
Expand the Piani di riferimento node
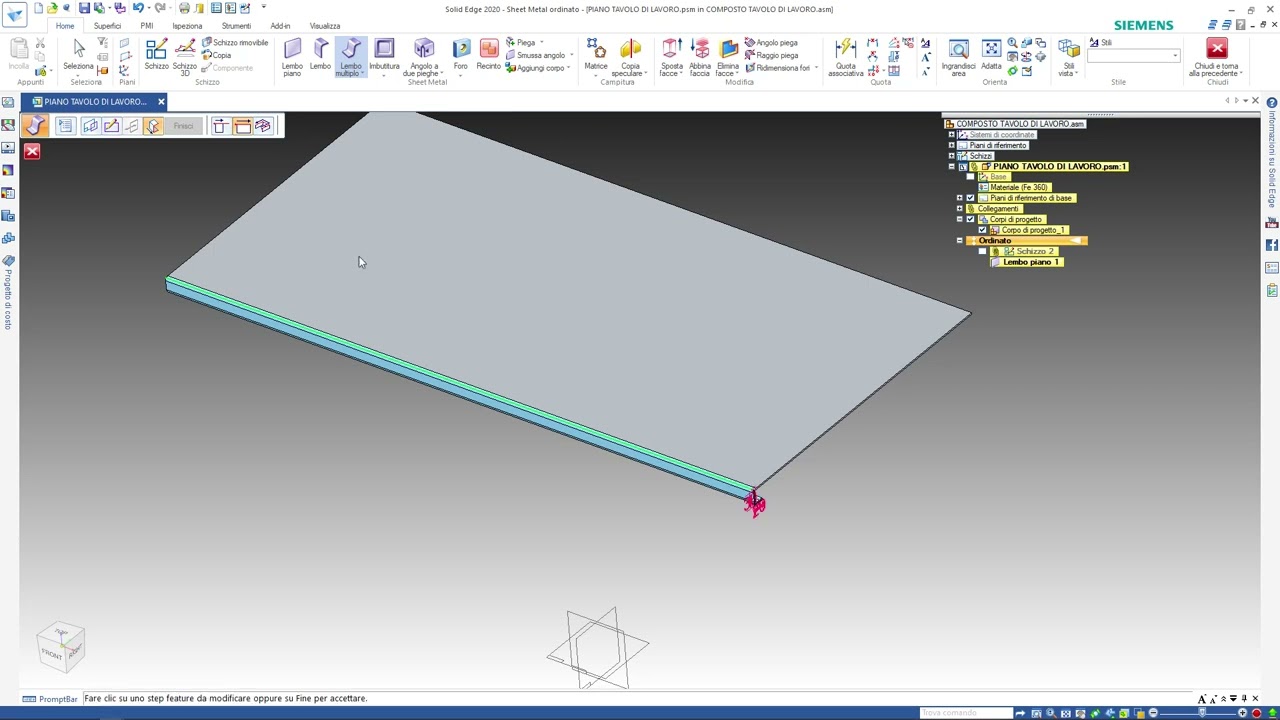pyautogui.click(x=951, y=145)
